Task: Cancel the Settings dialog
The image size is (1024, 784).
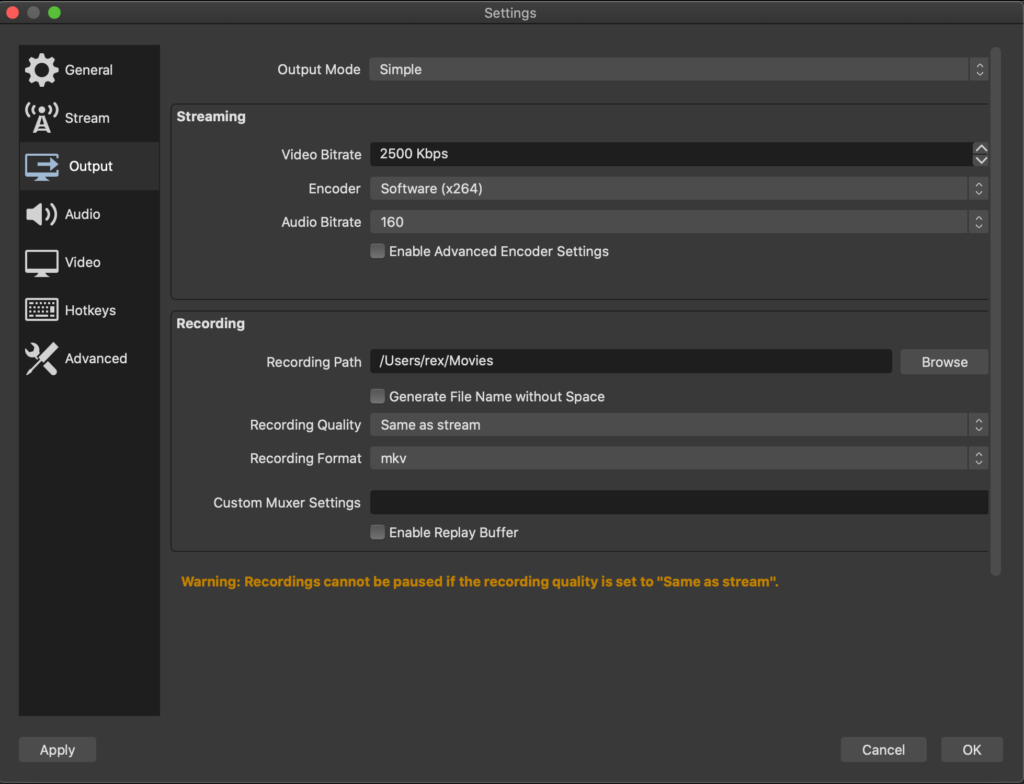Action: click(883, 749)
